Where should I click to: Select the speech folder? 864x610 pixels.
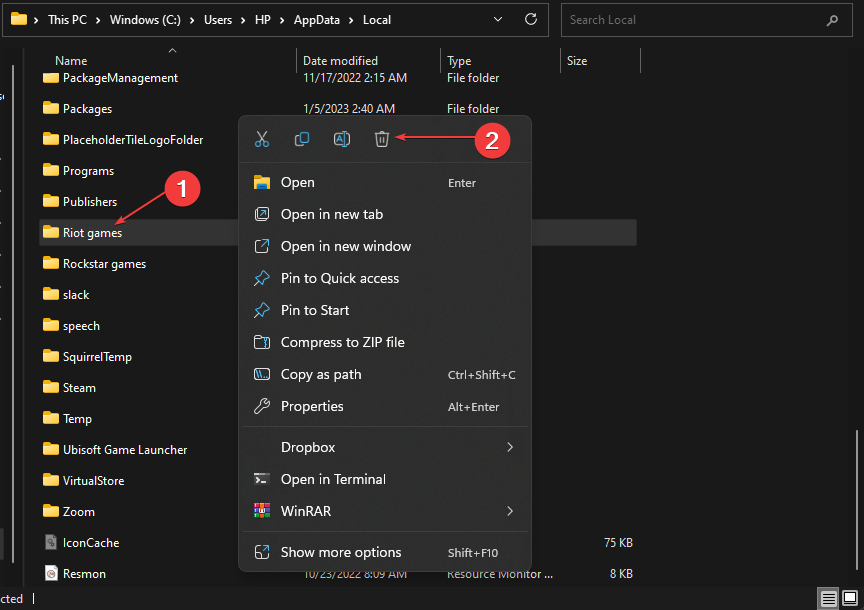click(x=81, y=326)
